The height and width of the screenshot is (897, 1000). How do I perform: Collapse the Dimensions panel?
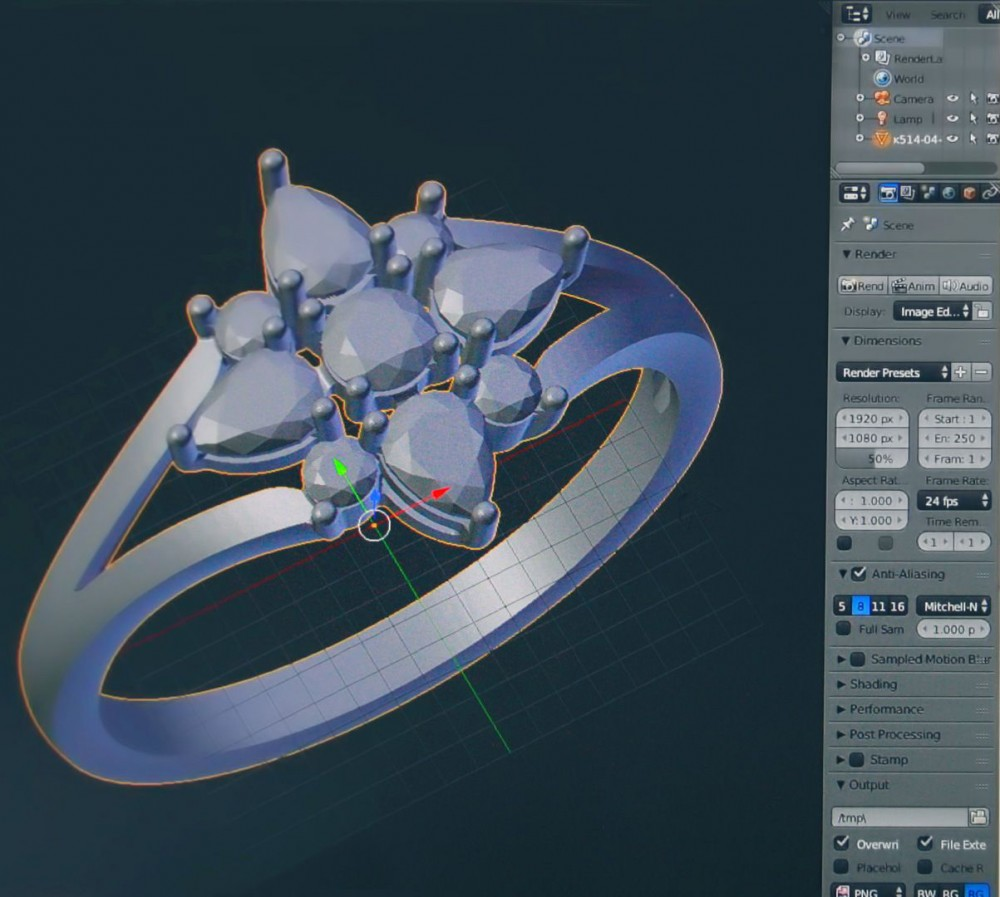[x=846, y=341]
